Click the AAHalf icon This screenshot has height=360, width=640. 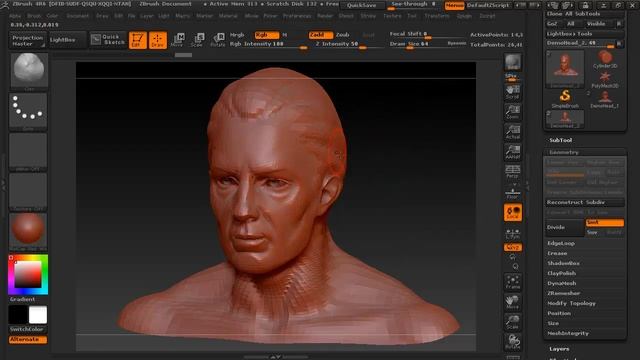coord(512,152)
